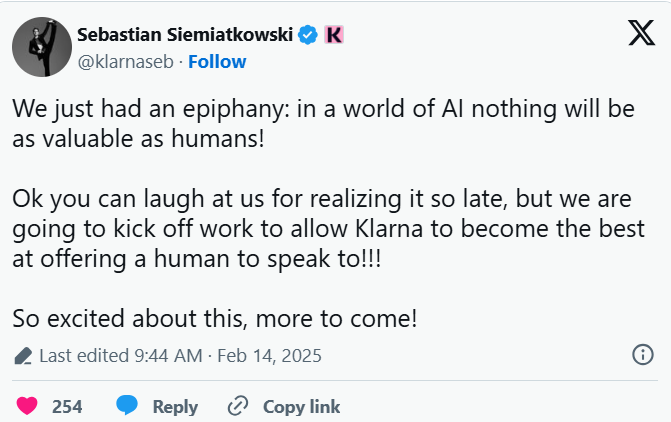The height and width of the screenshot is (422, 671).
Task: Click the blue reply speech bubble icon
Action: (x=127, y=406)
